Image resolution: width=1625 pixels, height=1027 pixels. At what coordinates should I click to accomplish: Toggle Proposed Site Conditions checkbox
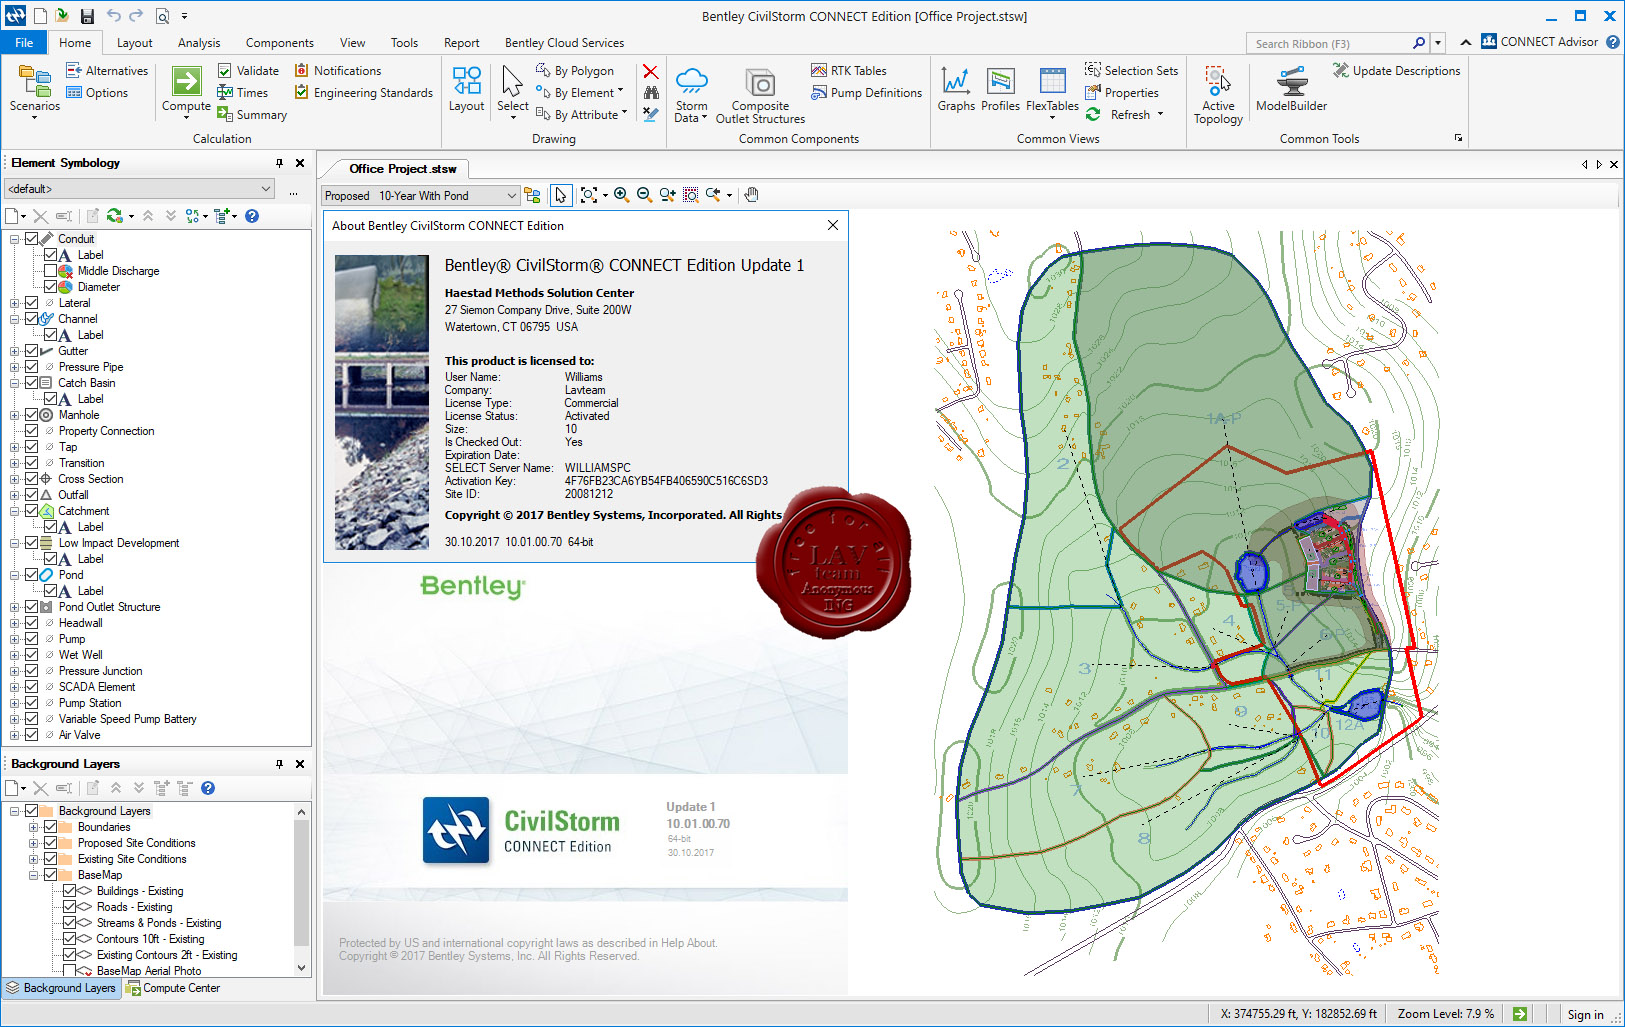(50, 843)
